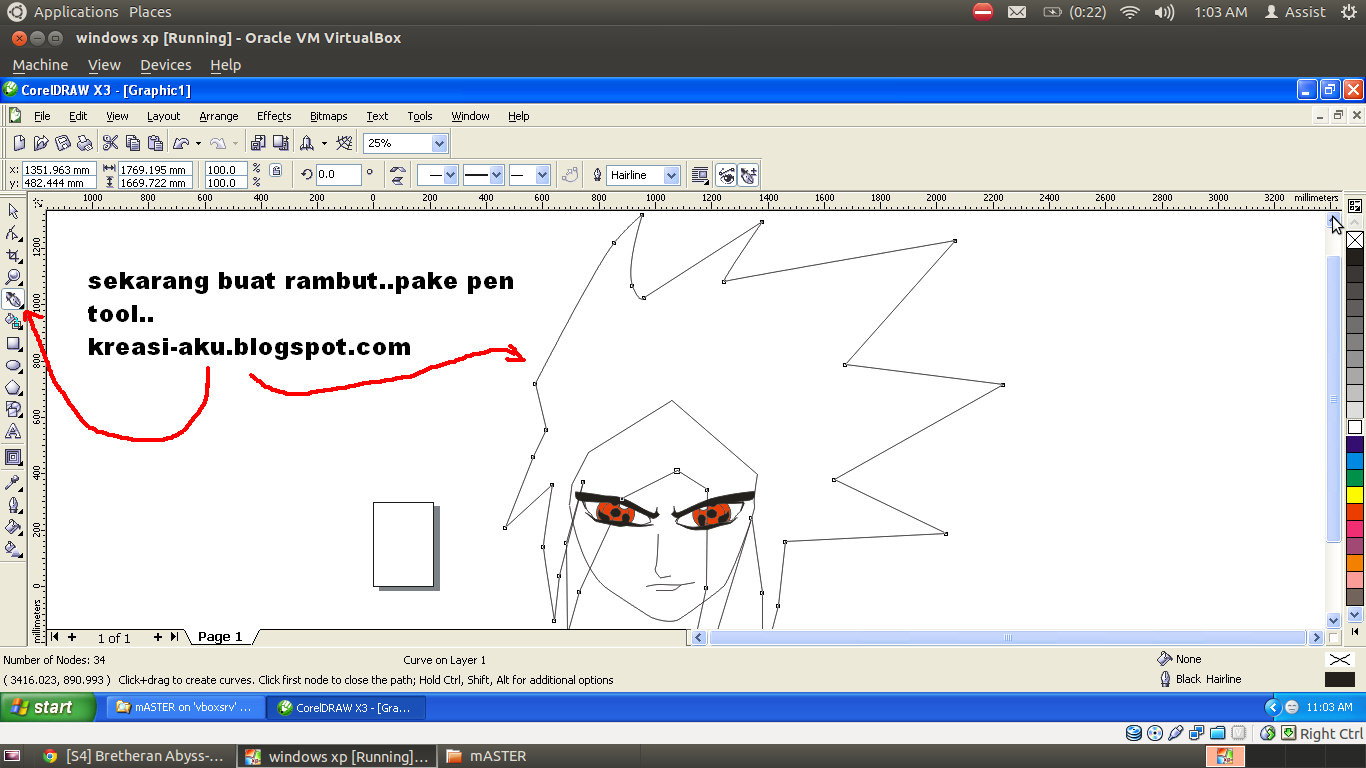This screenshot has height=768, width=1366.
Task: Switch to the Page 1 tab
Action: 220,637
